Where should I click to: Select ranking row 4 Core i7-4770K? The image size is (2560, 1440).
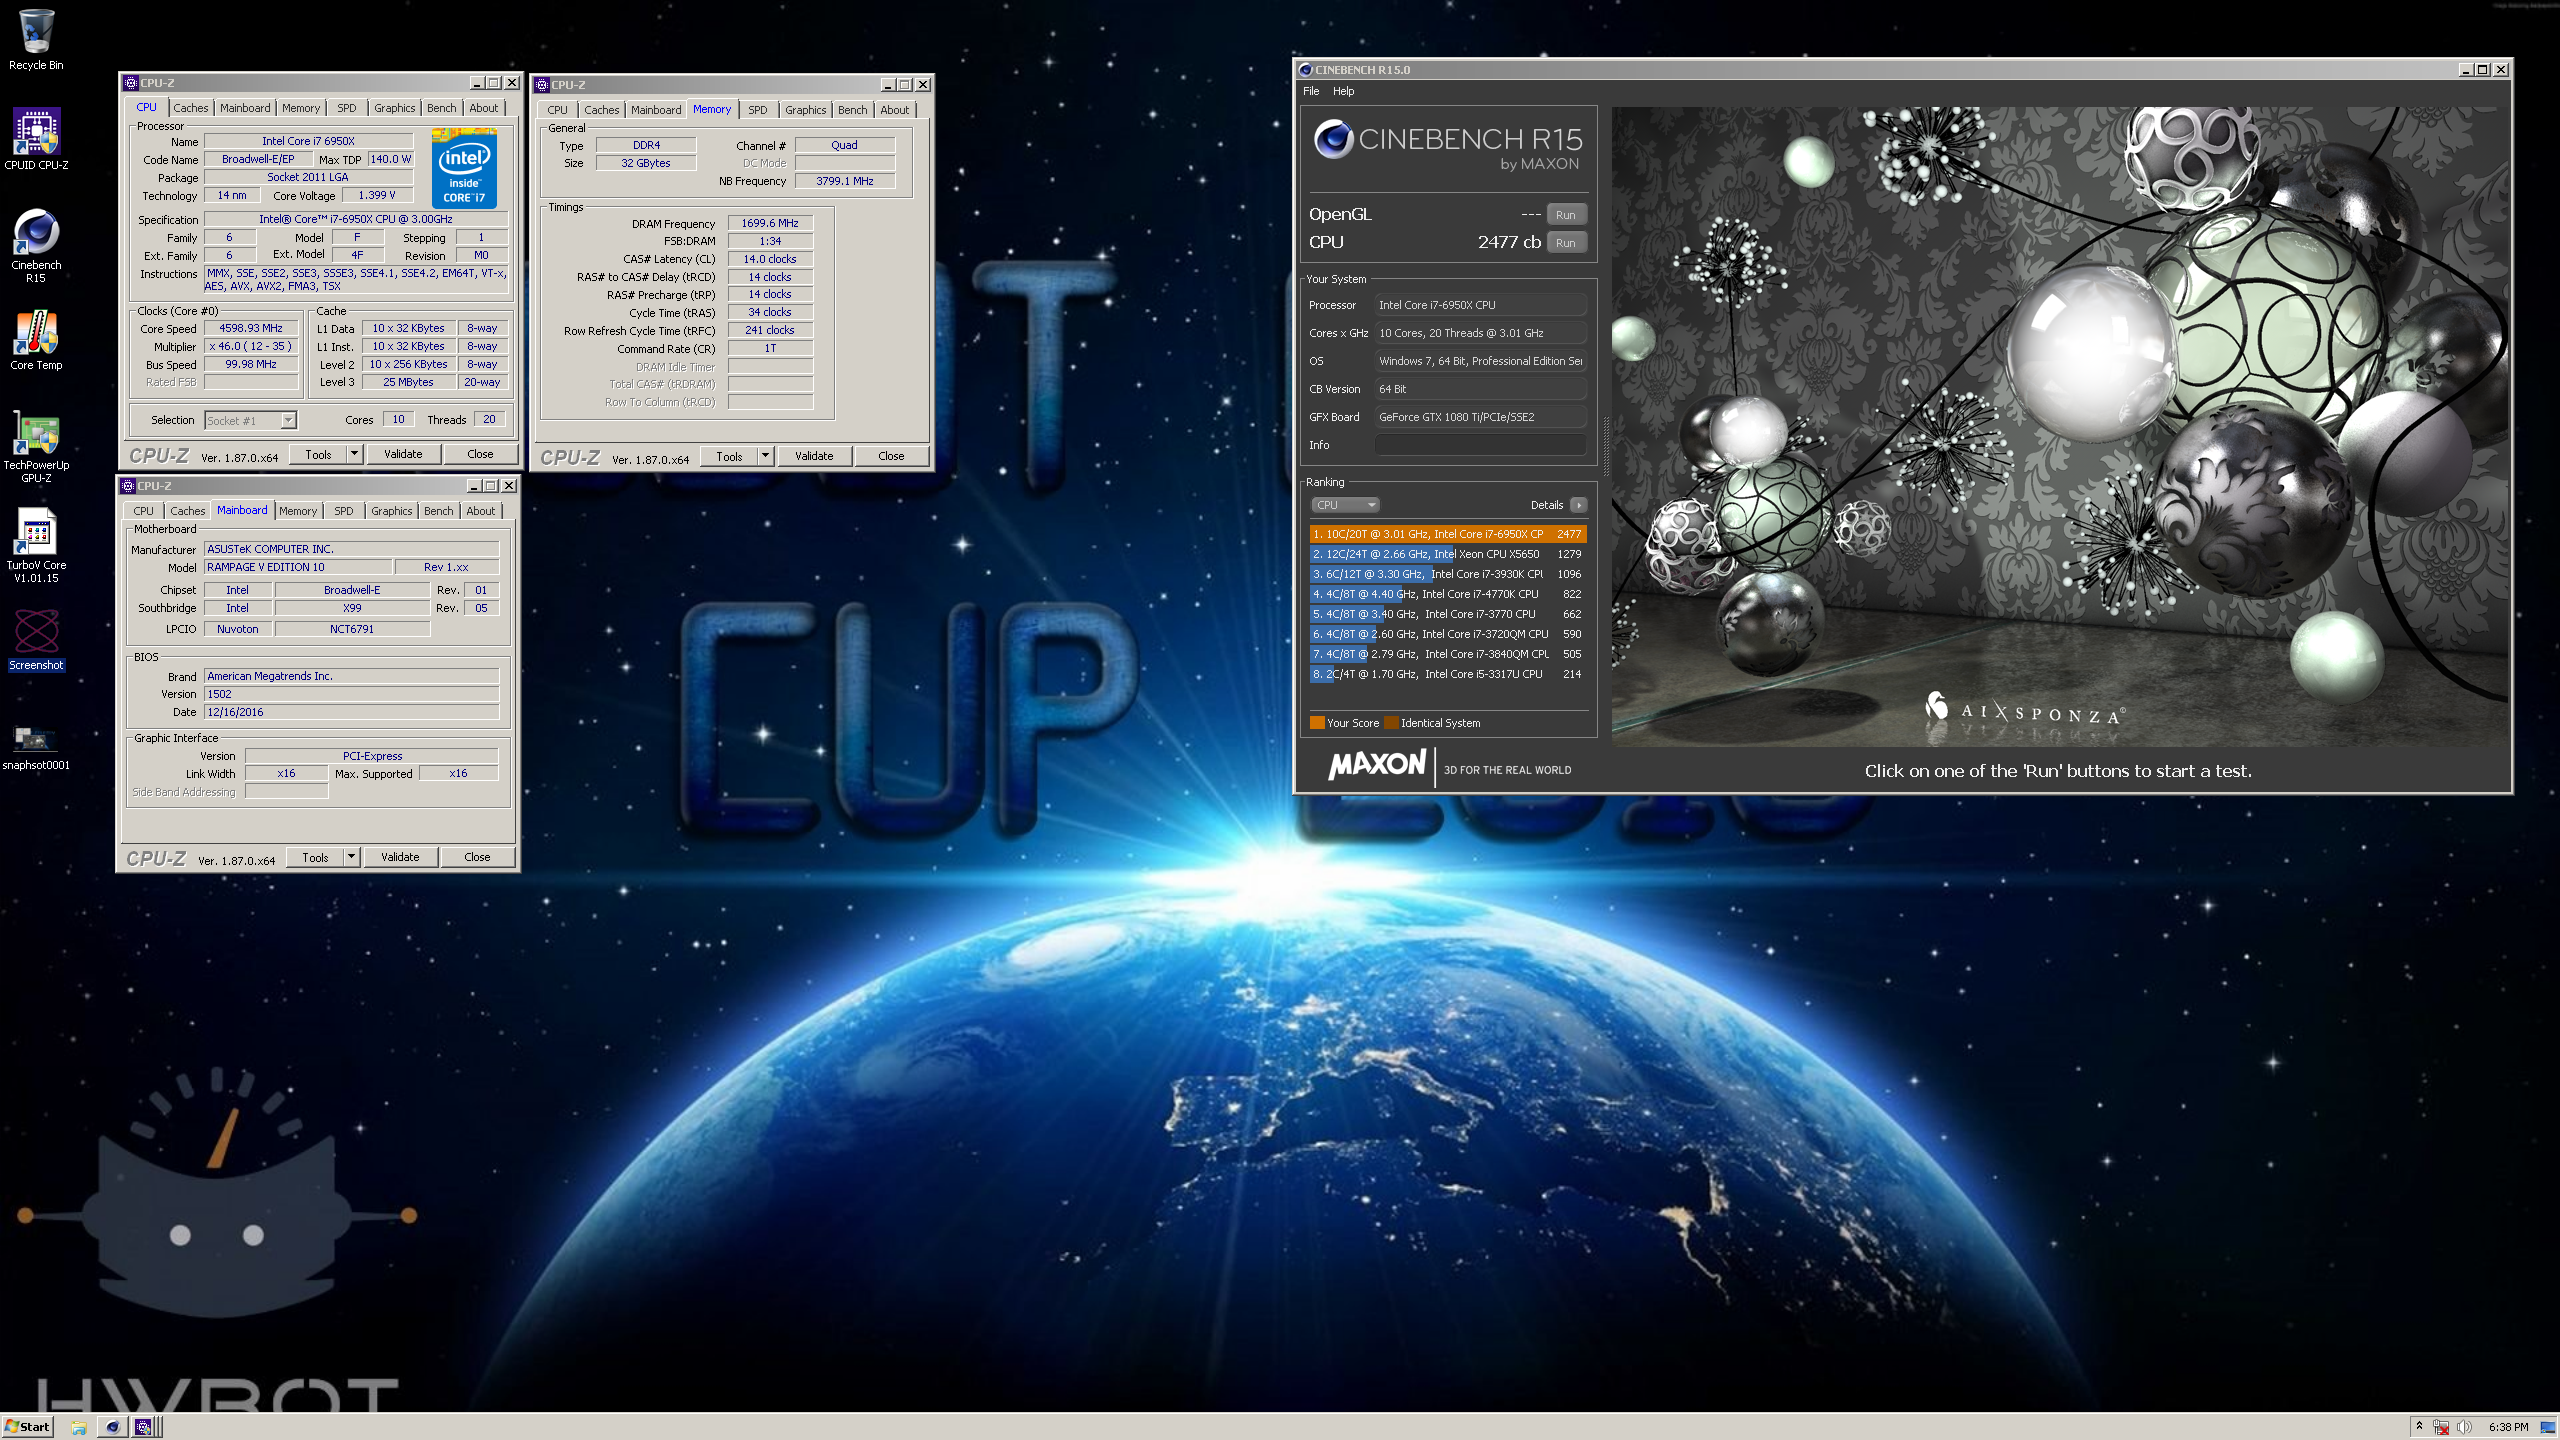1447,594
